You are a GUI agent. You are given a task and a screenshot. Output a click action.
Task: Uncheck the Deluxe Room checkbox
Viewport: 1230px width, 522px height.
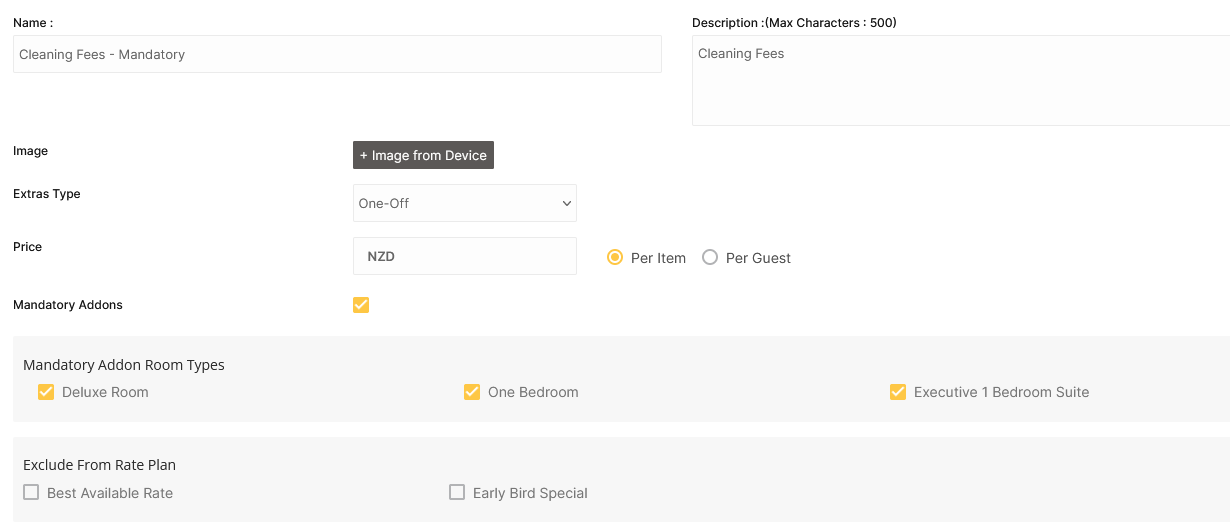coord(46,392)
